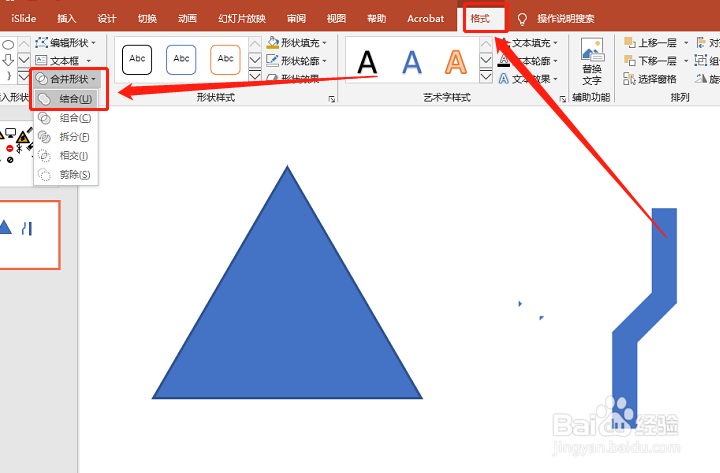Switch to the 切换 tab
720x473 pixels.
pyautogui.click(x=147, y=18)
